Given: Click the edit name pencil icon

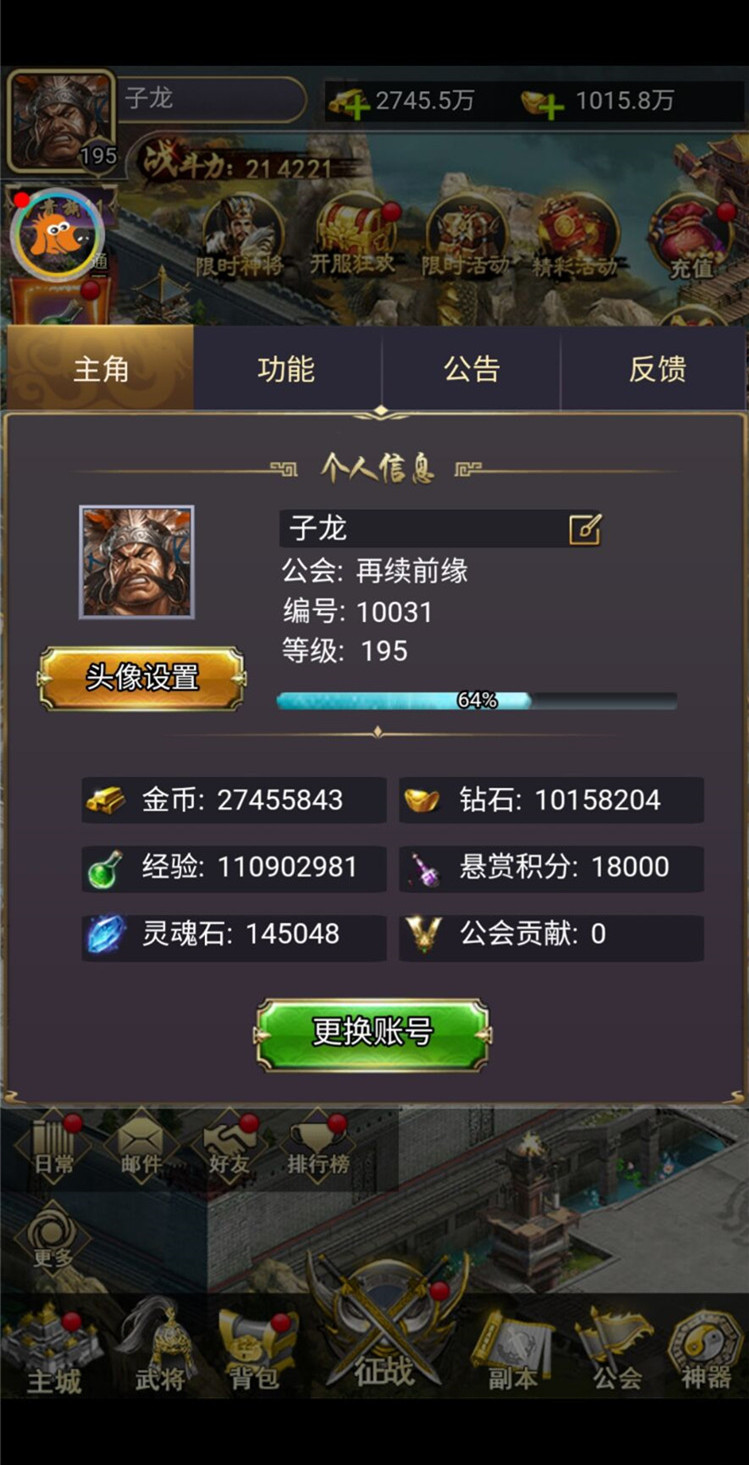Looking at the screenshot, I should click(585, 529).
